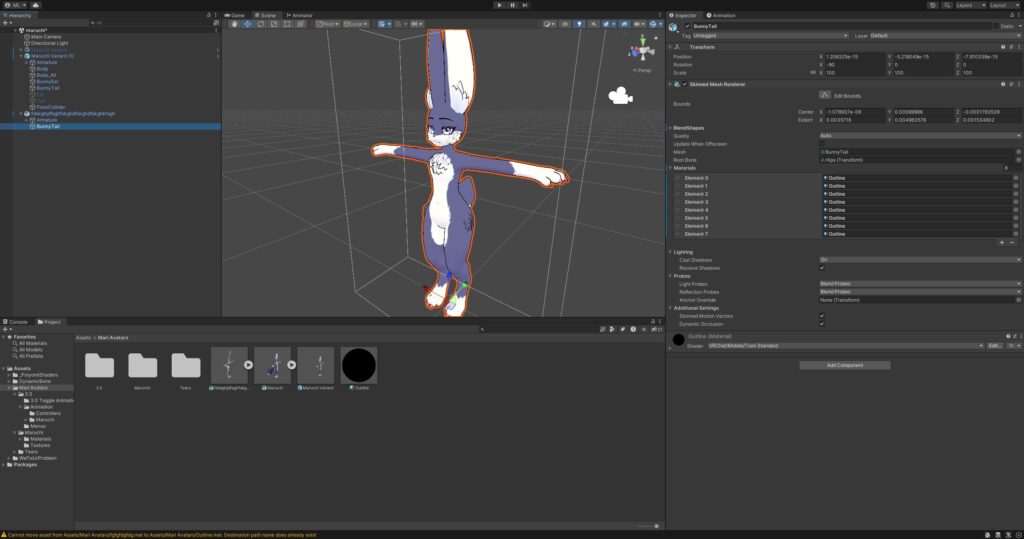Switch to the Animator tab
This screenshot has height=539, width=1024.
tap(300, 15)
